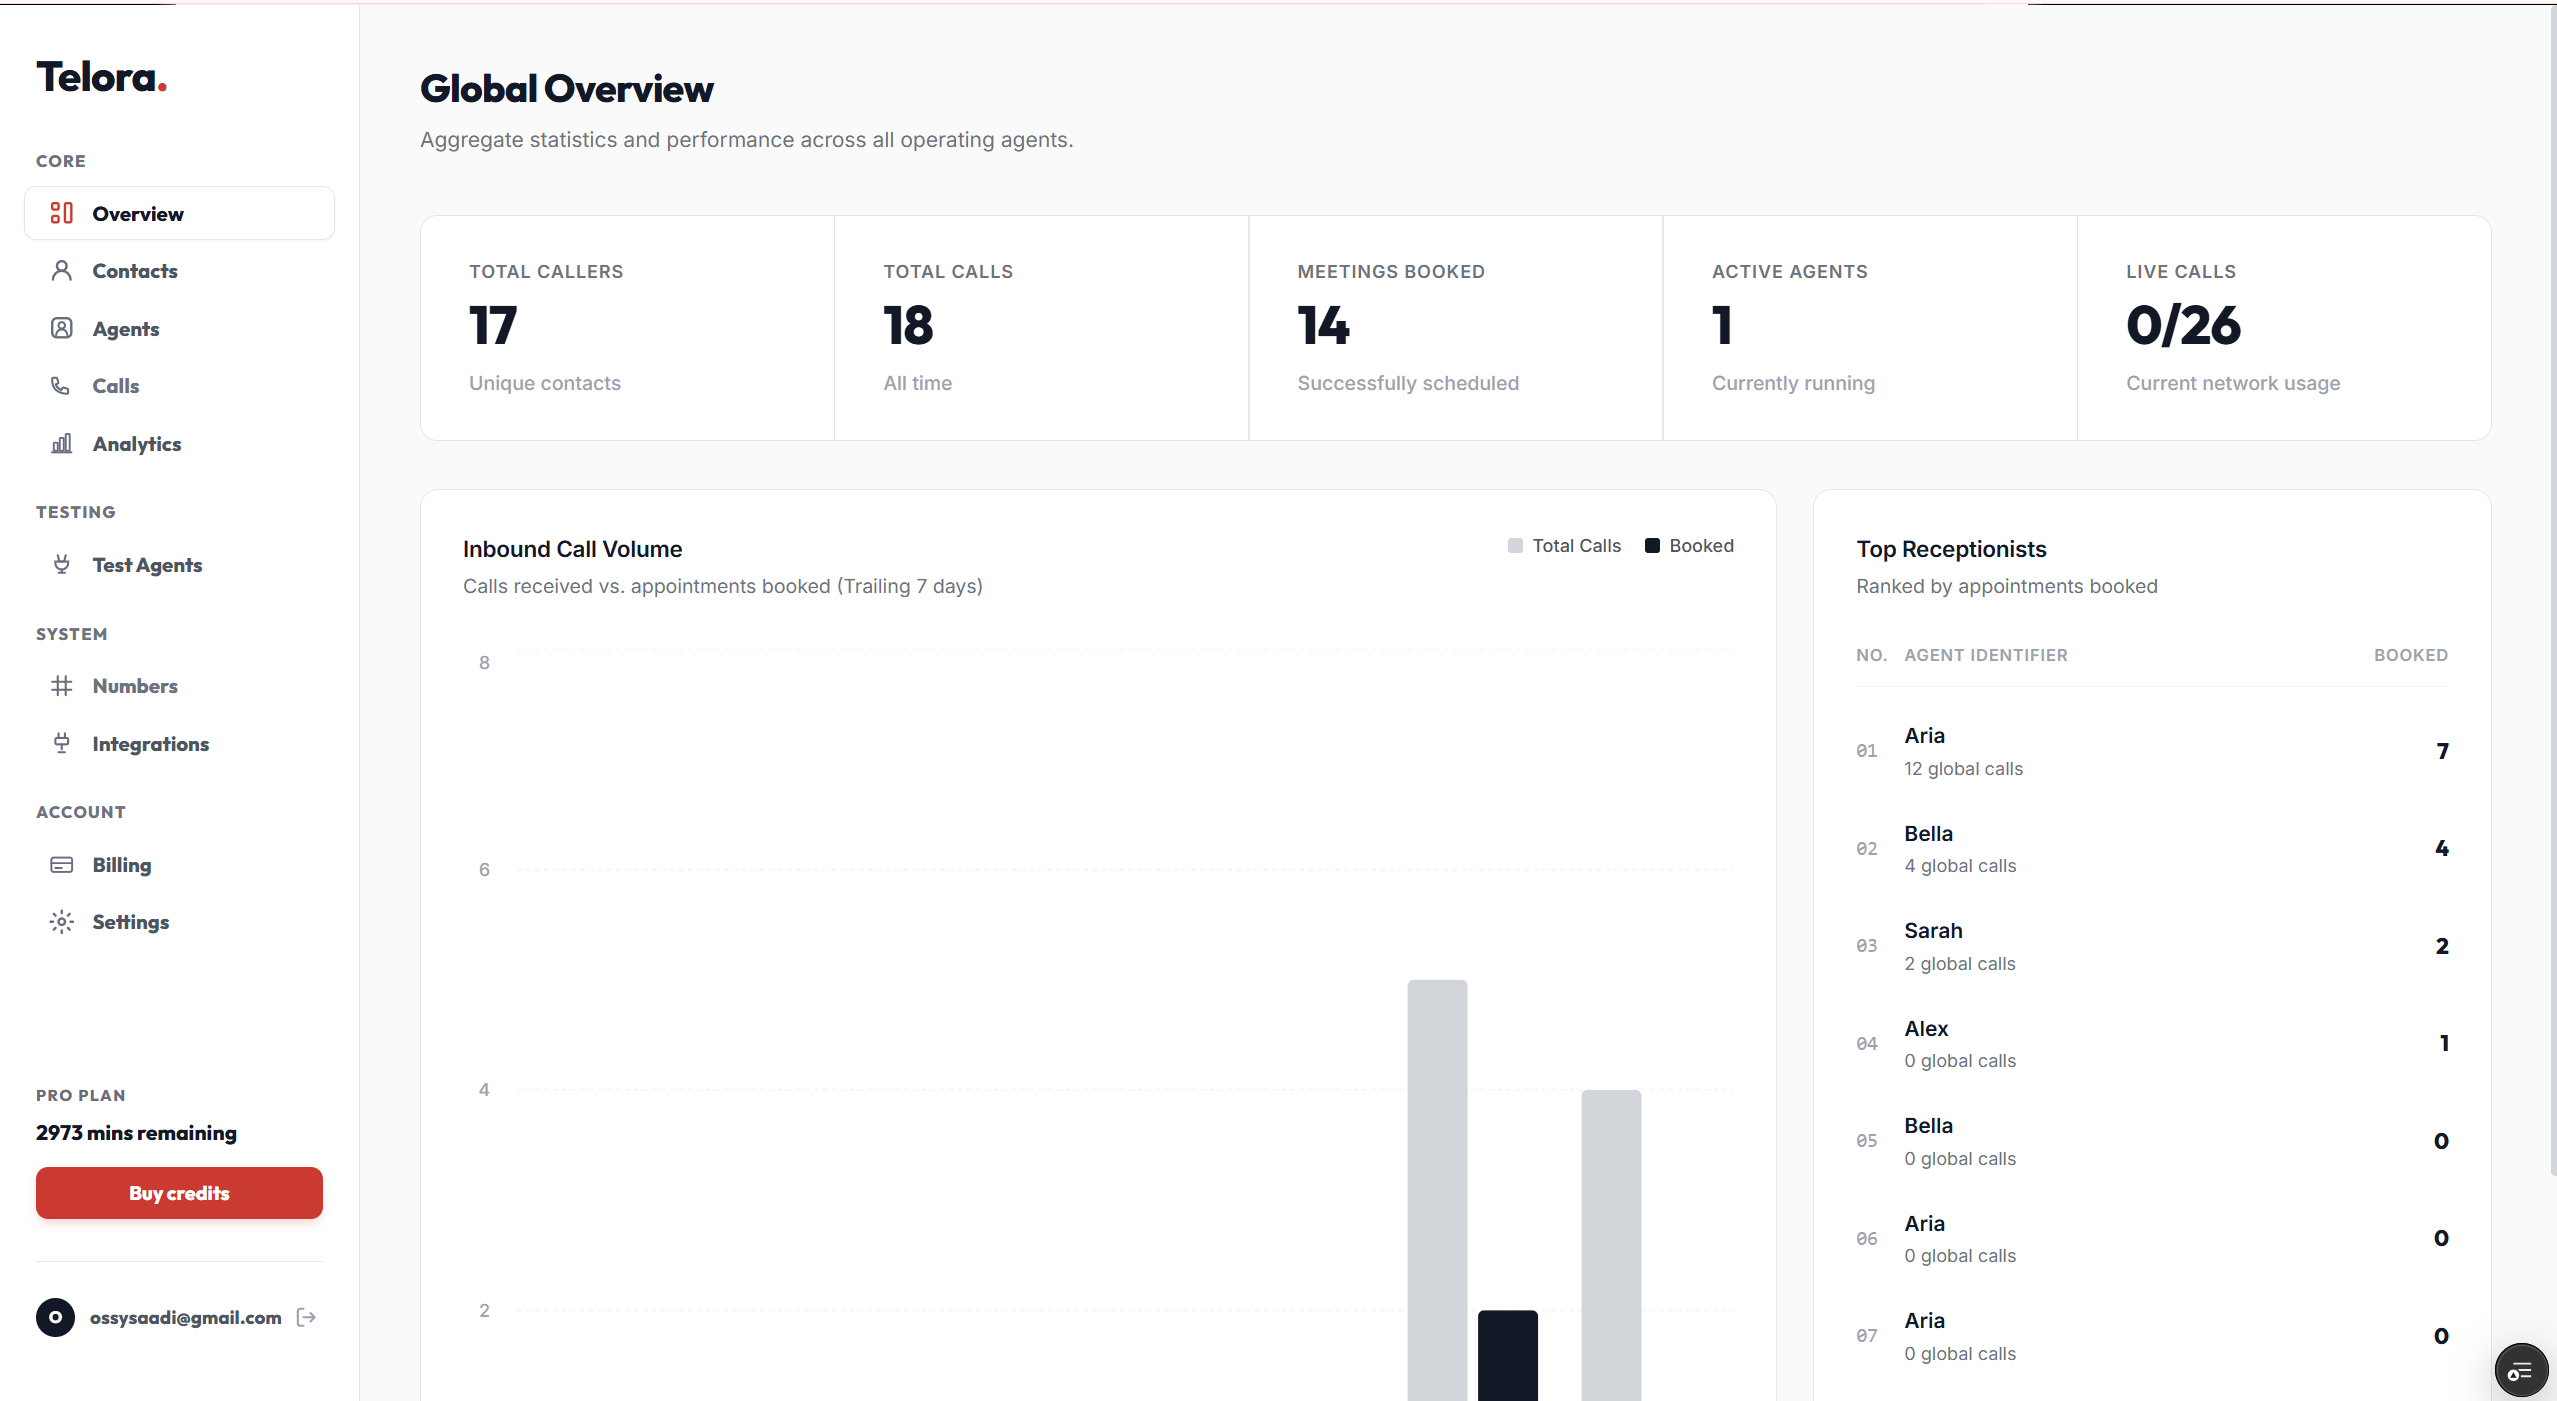
Task: Open the floating widget icon at bottom right
Action: 2521,1370
